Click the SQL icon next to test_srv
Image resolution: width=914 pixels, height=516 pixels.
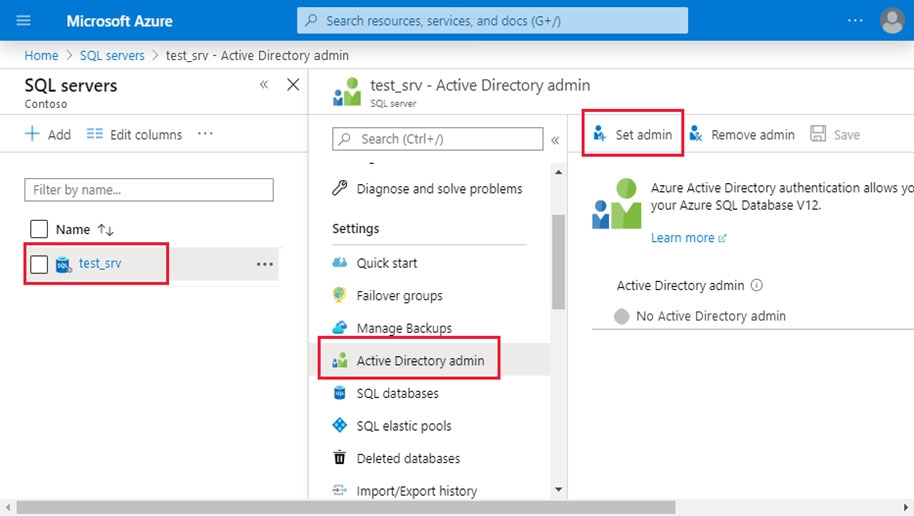pyautogui.click(x=63, y=265)
